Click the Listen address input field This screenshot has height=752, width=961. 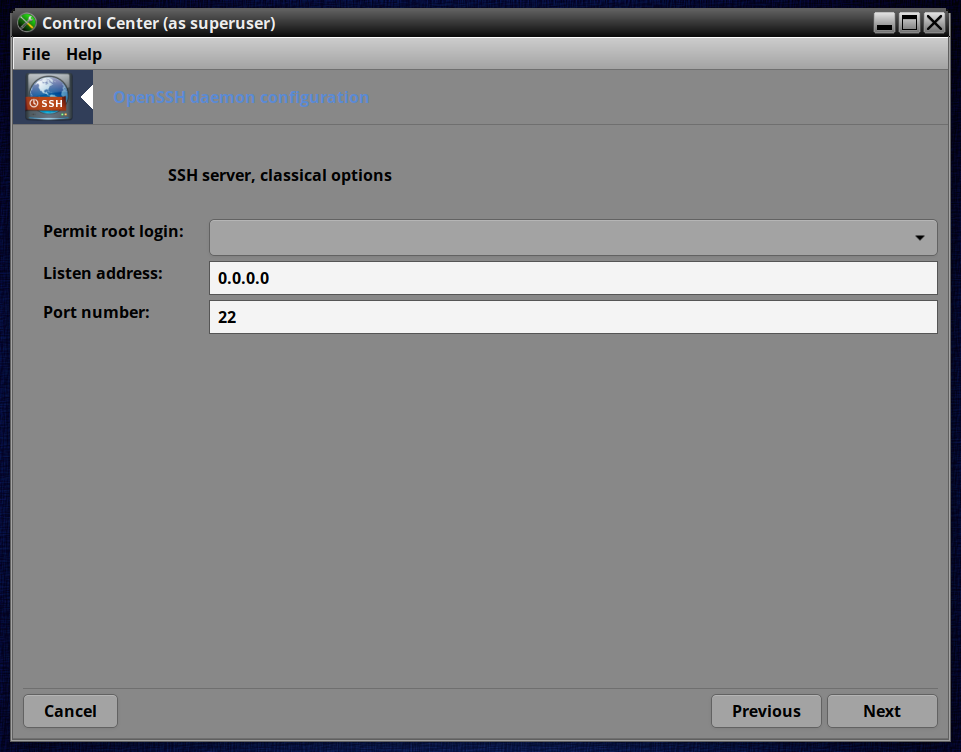tap(573, 278)
